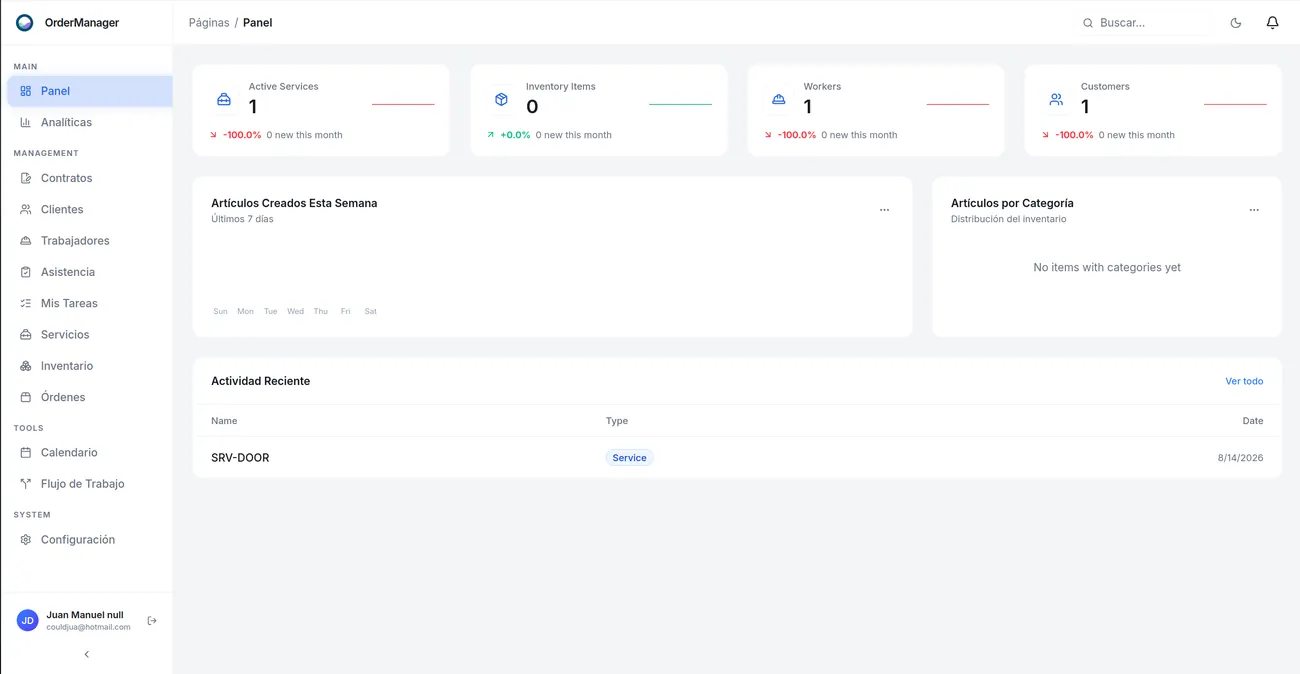Open the Trabajadores section

point(90,241)
